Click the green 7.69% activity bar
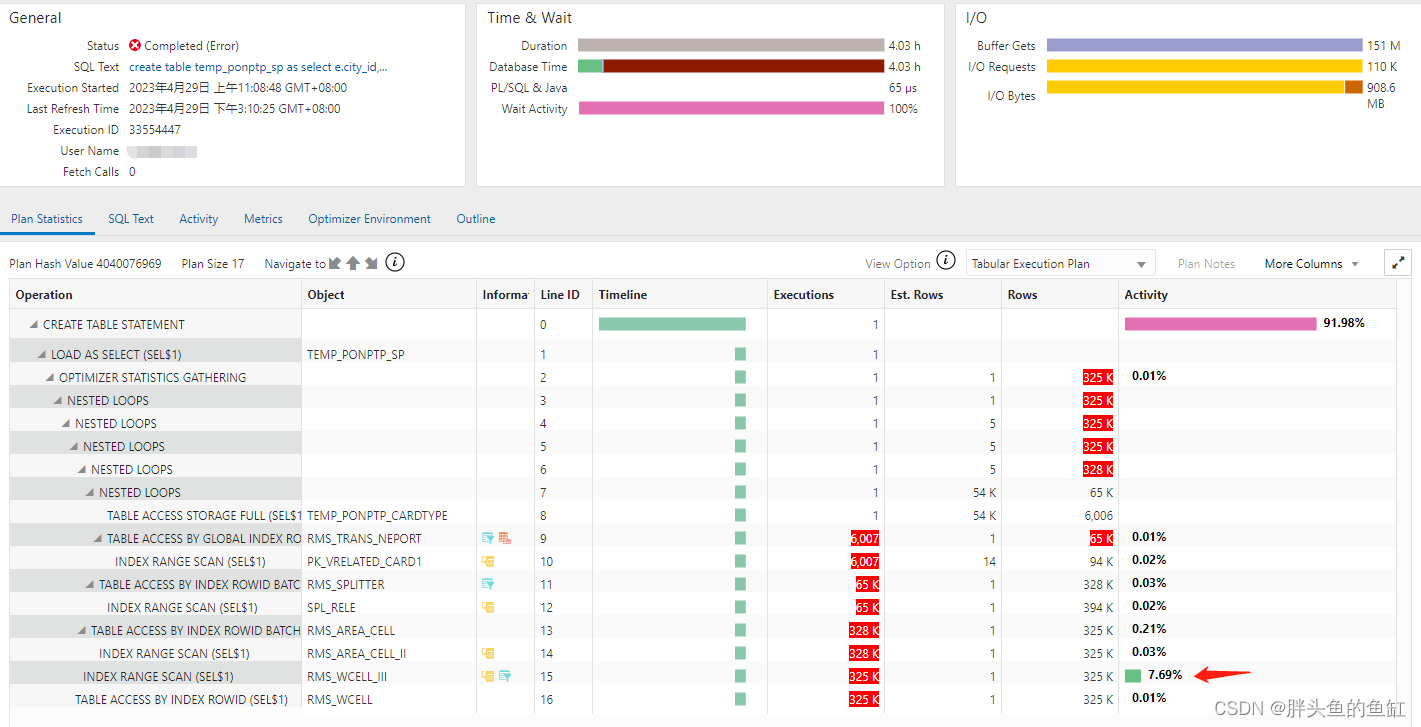The image size is (1421, 727). [x=1133, y=676]
